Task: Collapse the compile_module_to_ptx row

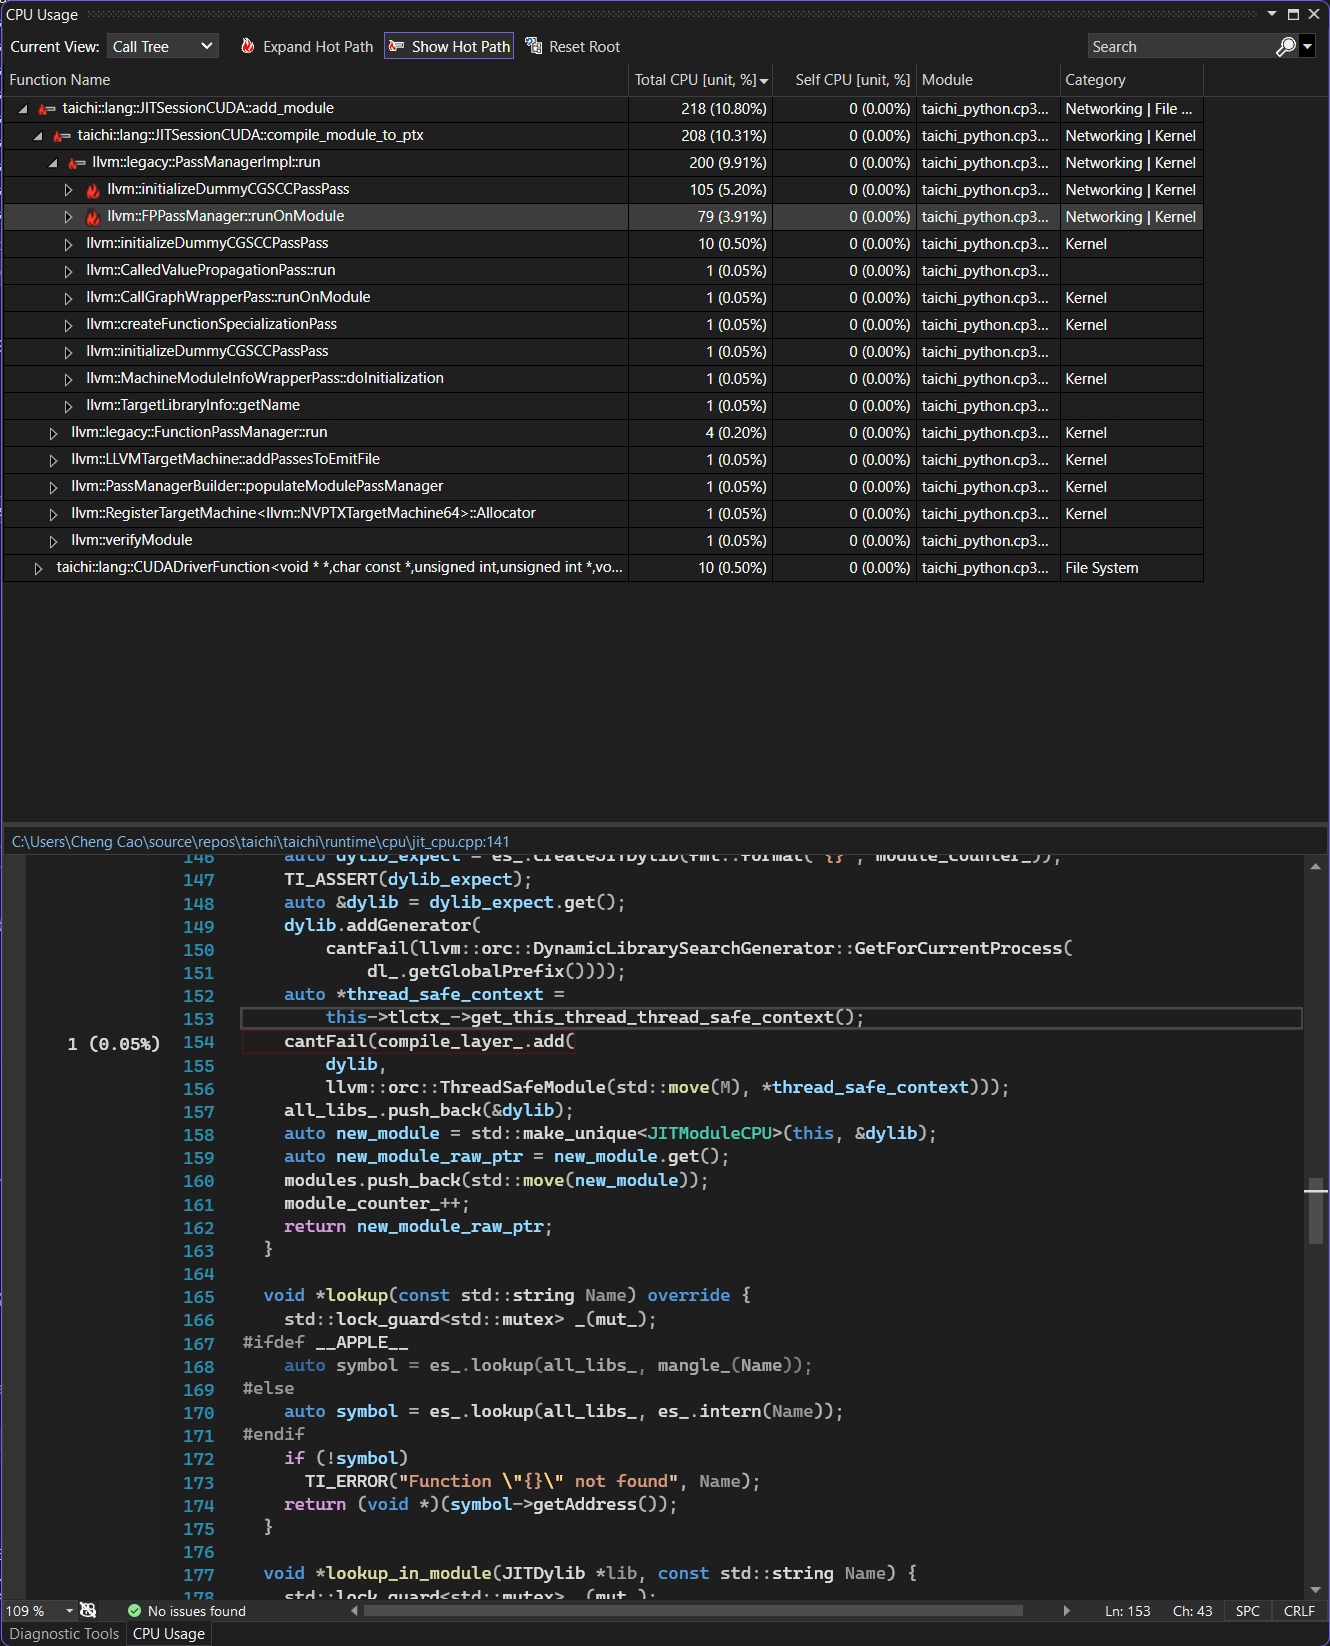Action: (38, 135)
